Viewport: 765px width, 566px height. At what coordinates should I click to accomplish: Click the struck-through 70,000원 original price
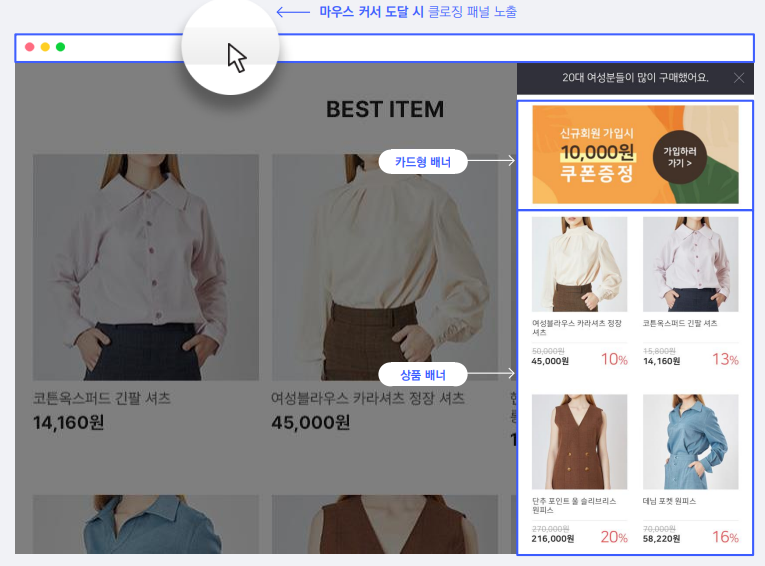tap(659, 528)
